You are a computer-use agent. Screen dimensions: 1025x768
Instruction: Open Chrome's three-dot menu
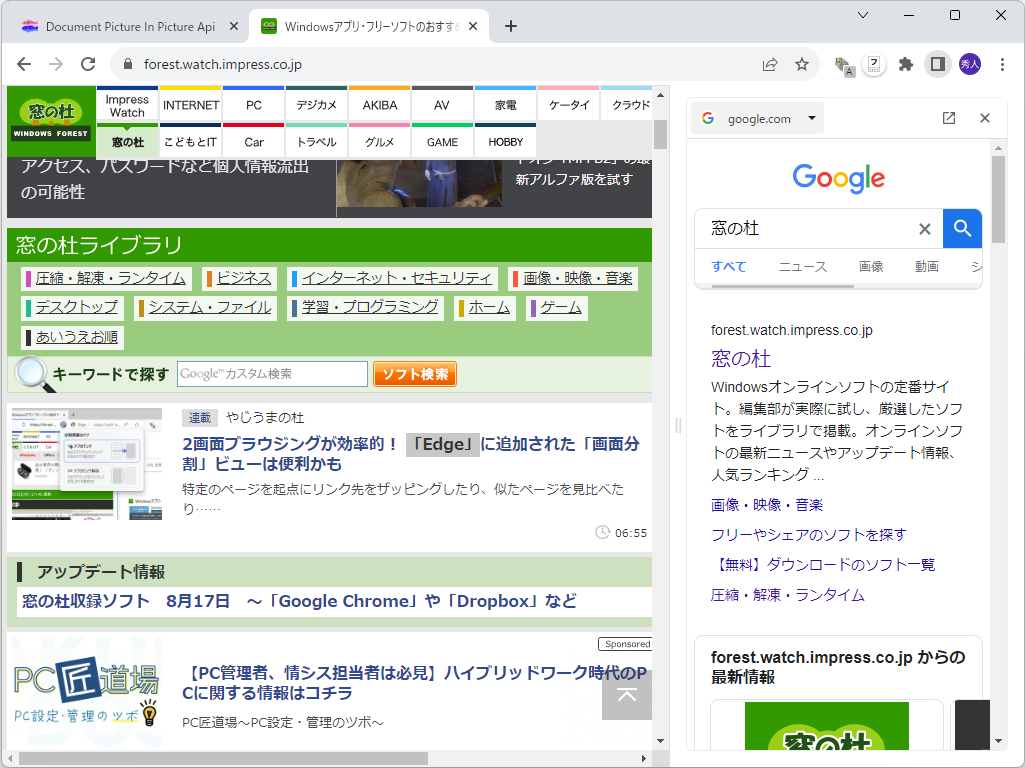click(x=1003, y=64)
